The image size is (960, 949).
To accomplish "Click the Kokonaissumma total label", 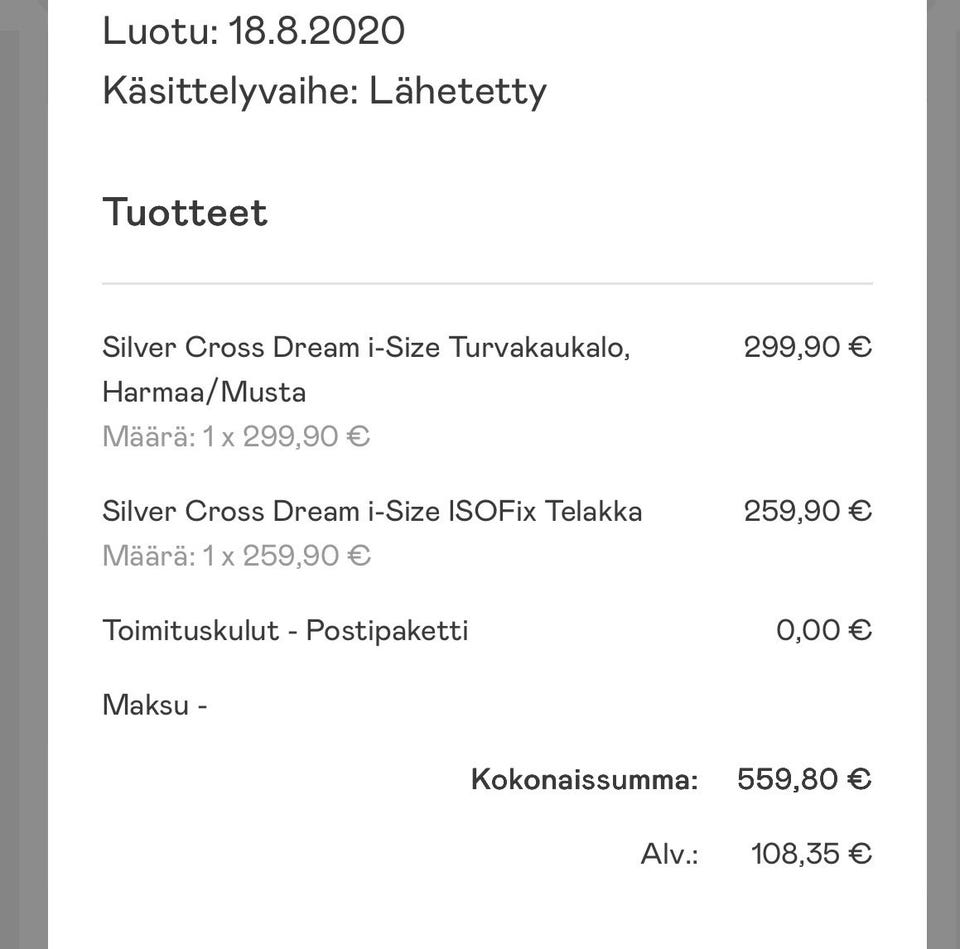I will point(584,779).
